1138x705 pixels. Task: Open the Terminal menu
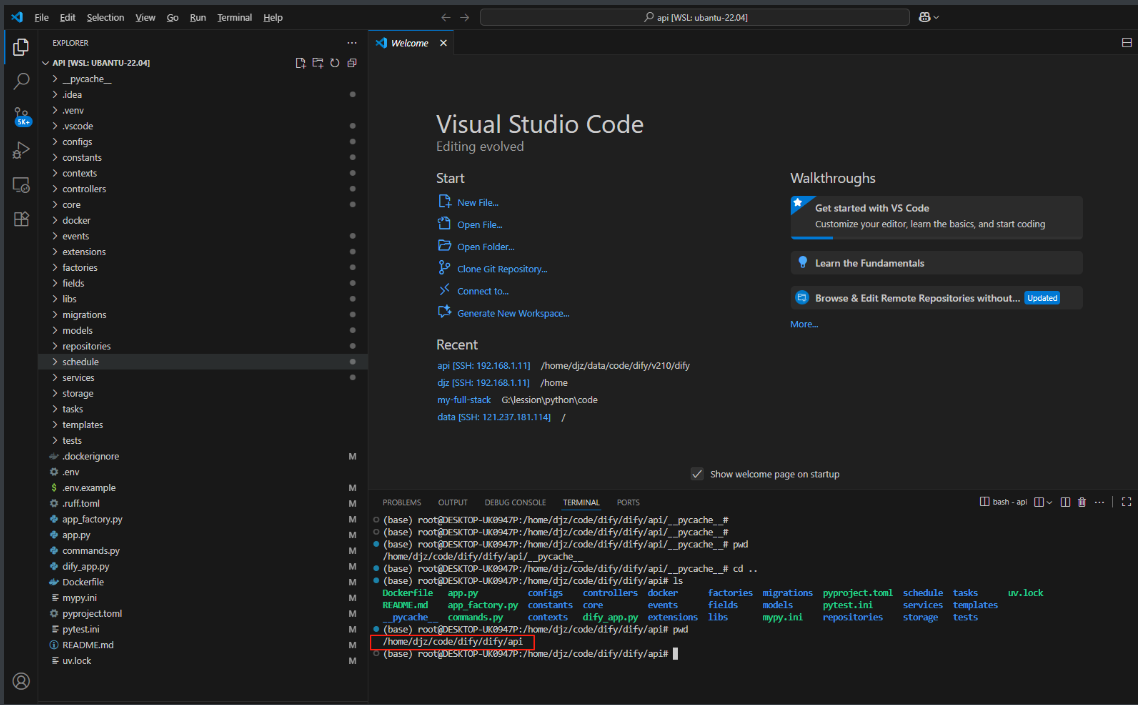pos(234,17)
